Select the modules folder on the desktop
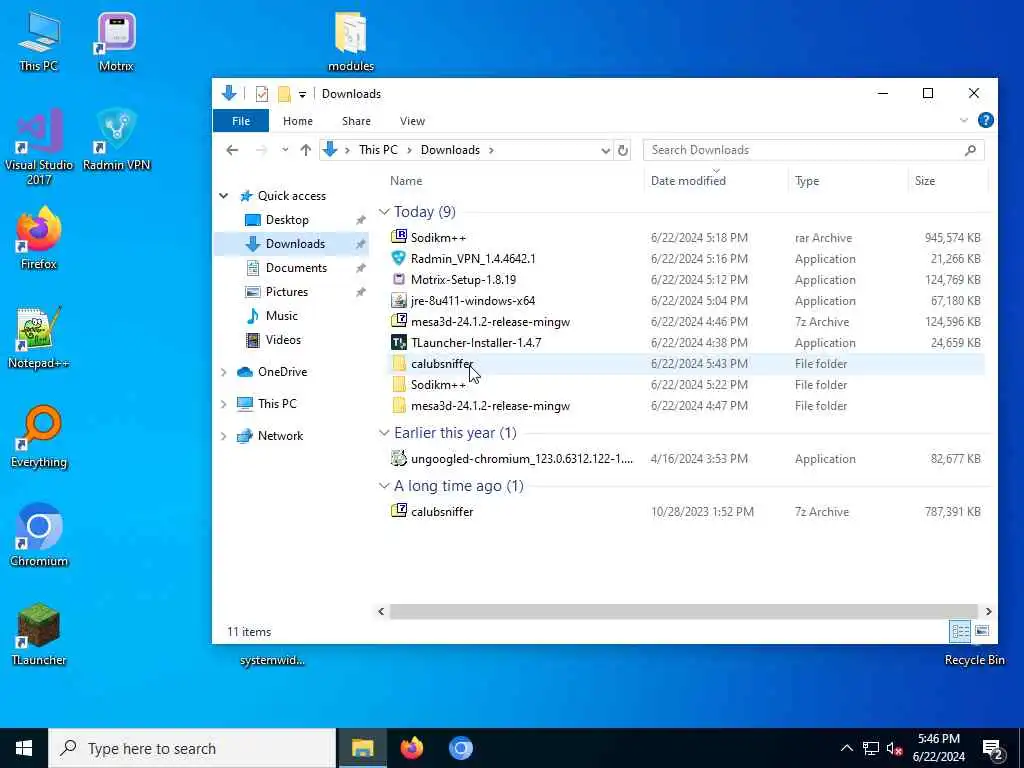1024x768 pixels. (x=351, y=40)
